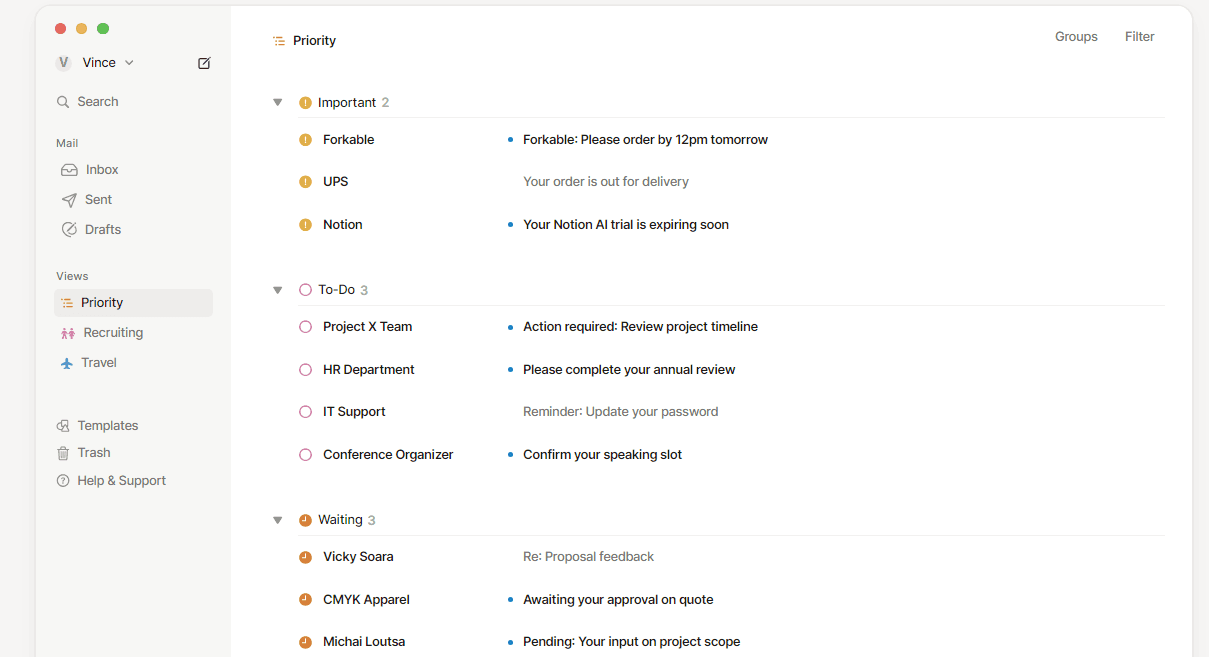Click the Templates icon in the sidebar
The image size is (1209, 657).
coord(64,425)
